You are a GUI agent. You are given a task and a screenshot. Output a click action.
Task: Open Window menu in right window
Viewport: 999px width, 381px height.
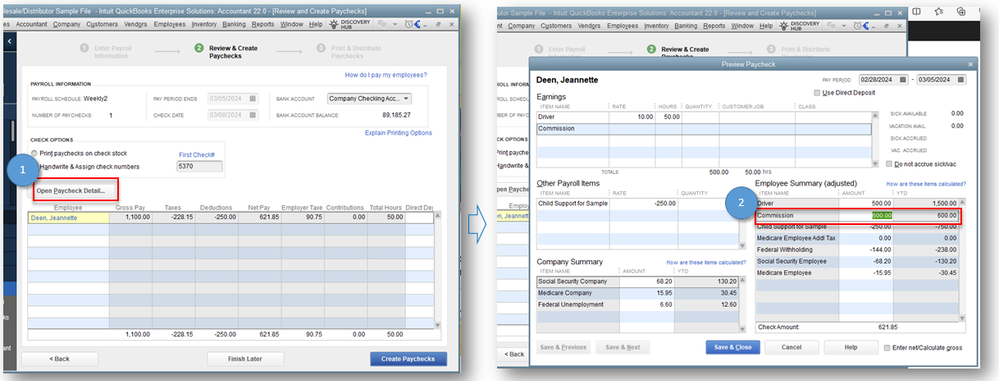742,26
